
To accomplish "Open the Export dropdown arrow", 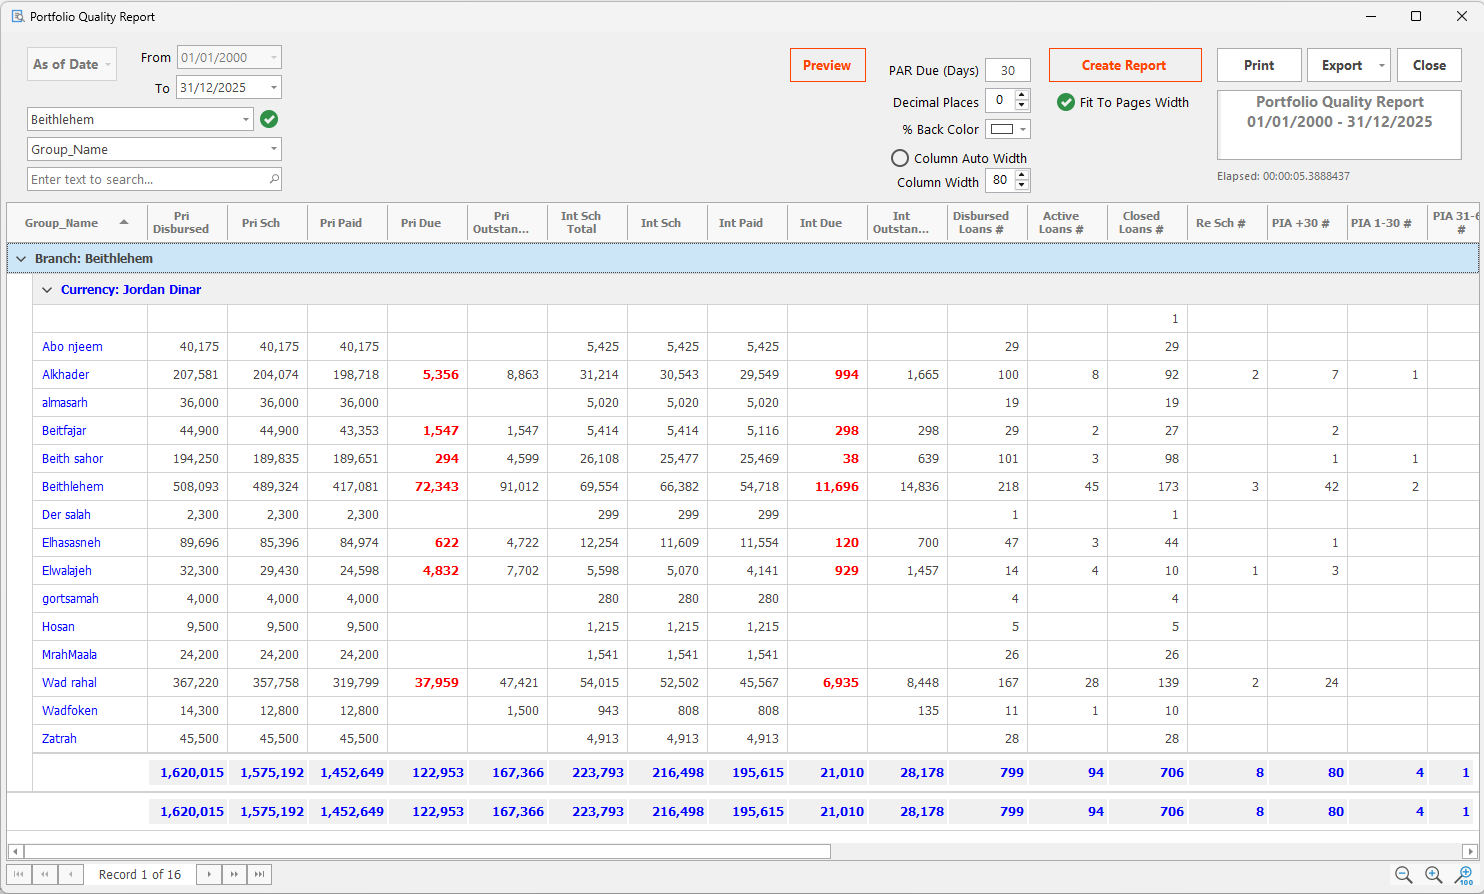I will [x=1382, y=65].
